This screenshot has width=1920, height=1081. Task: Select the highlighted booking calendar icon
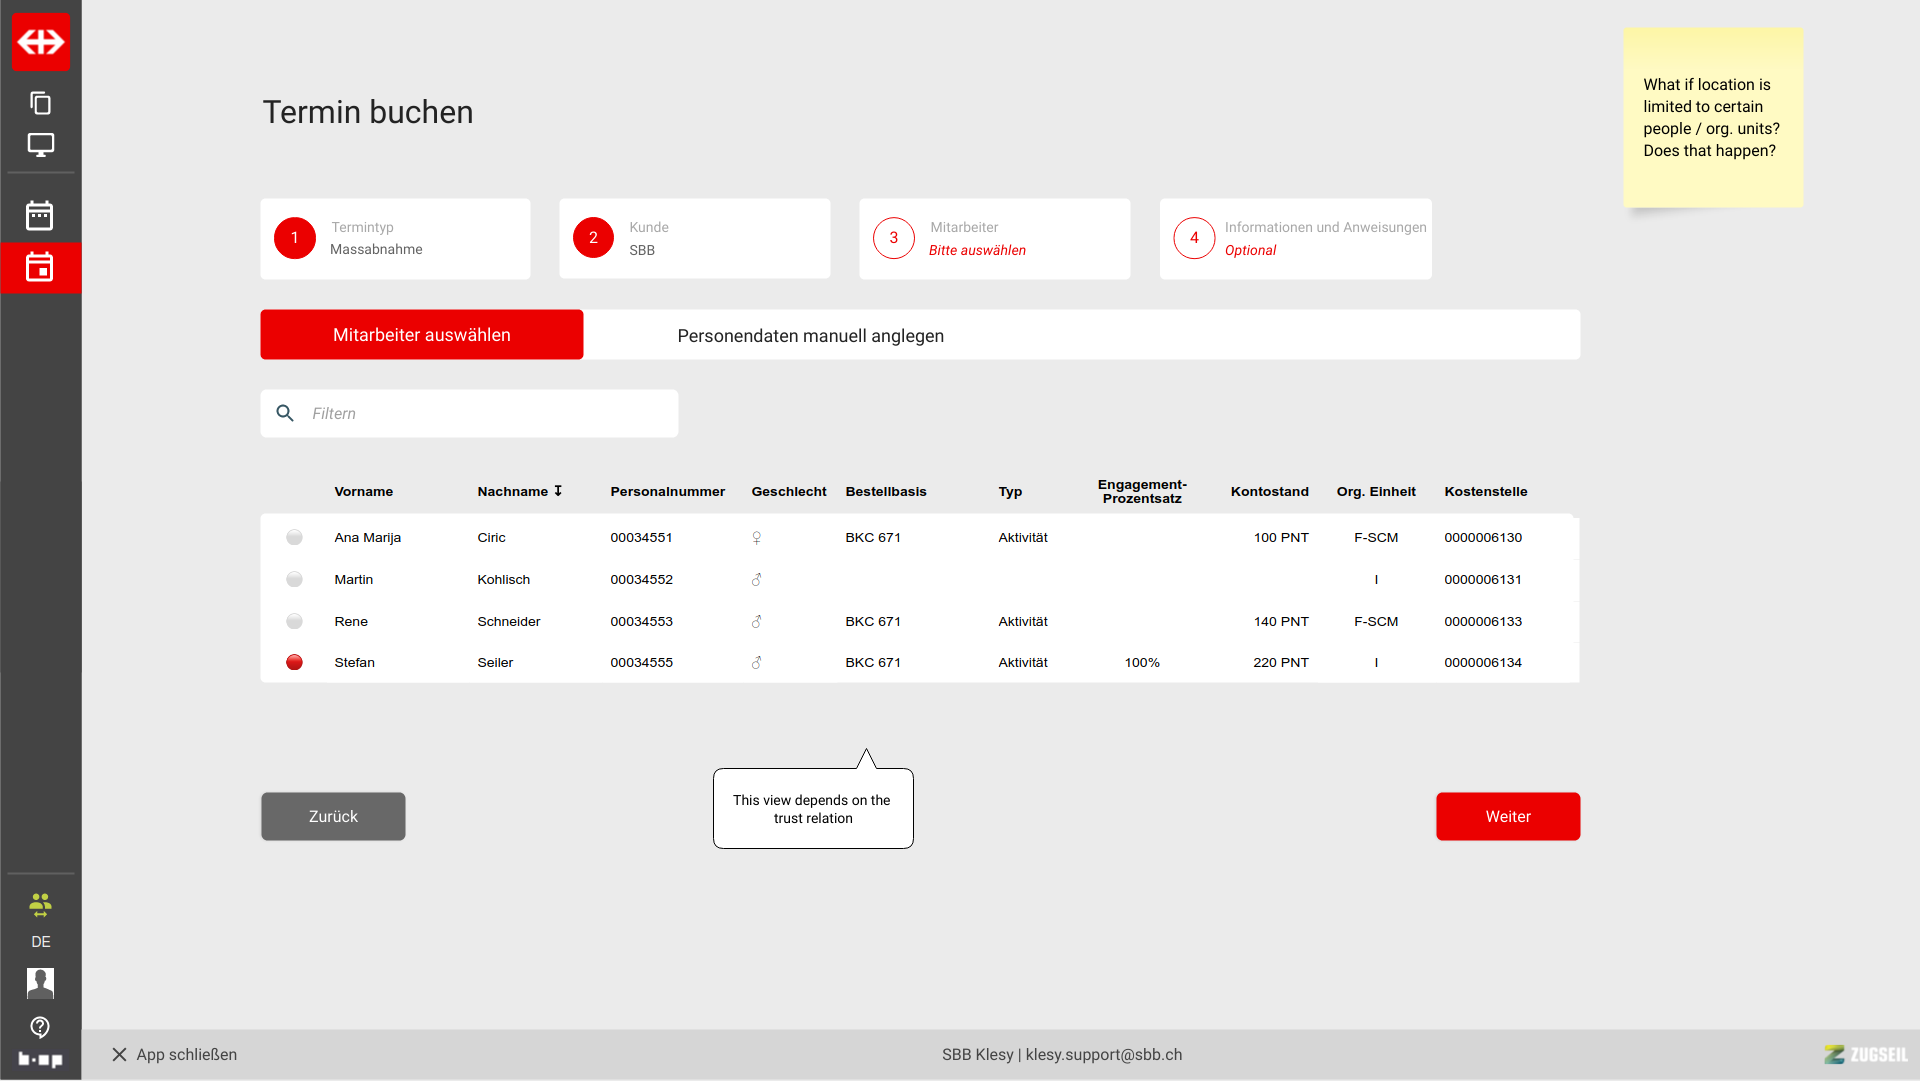point(40,268)
